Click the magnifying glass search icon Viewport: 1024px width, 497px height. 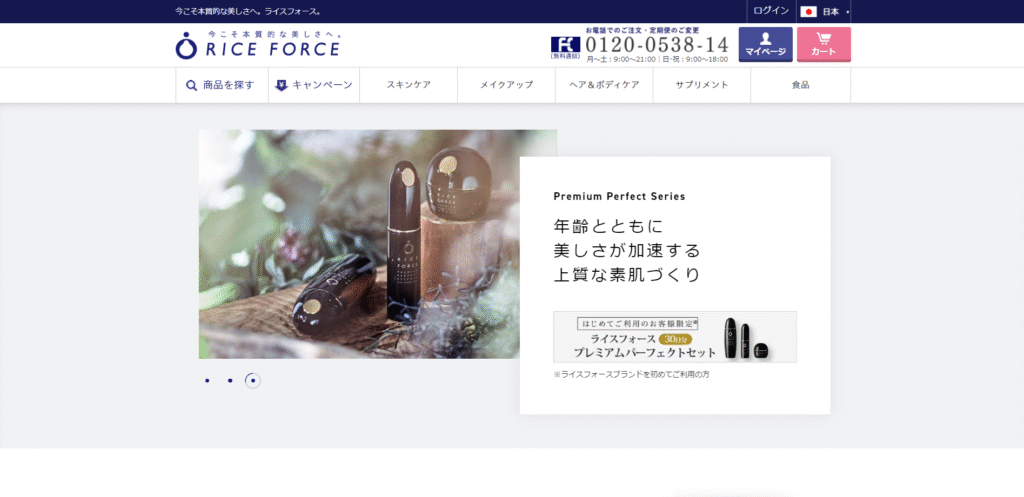click(191, 86)
